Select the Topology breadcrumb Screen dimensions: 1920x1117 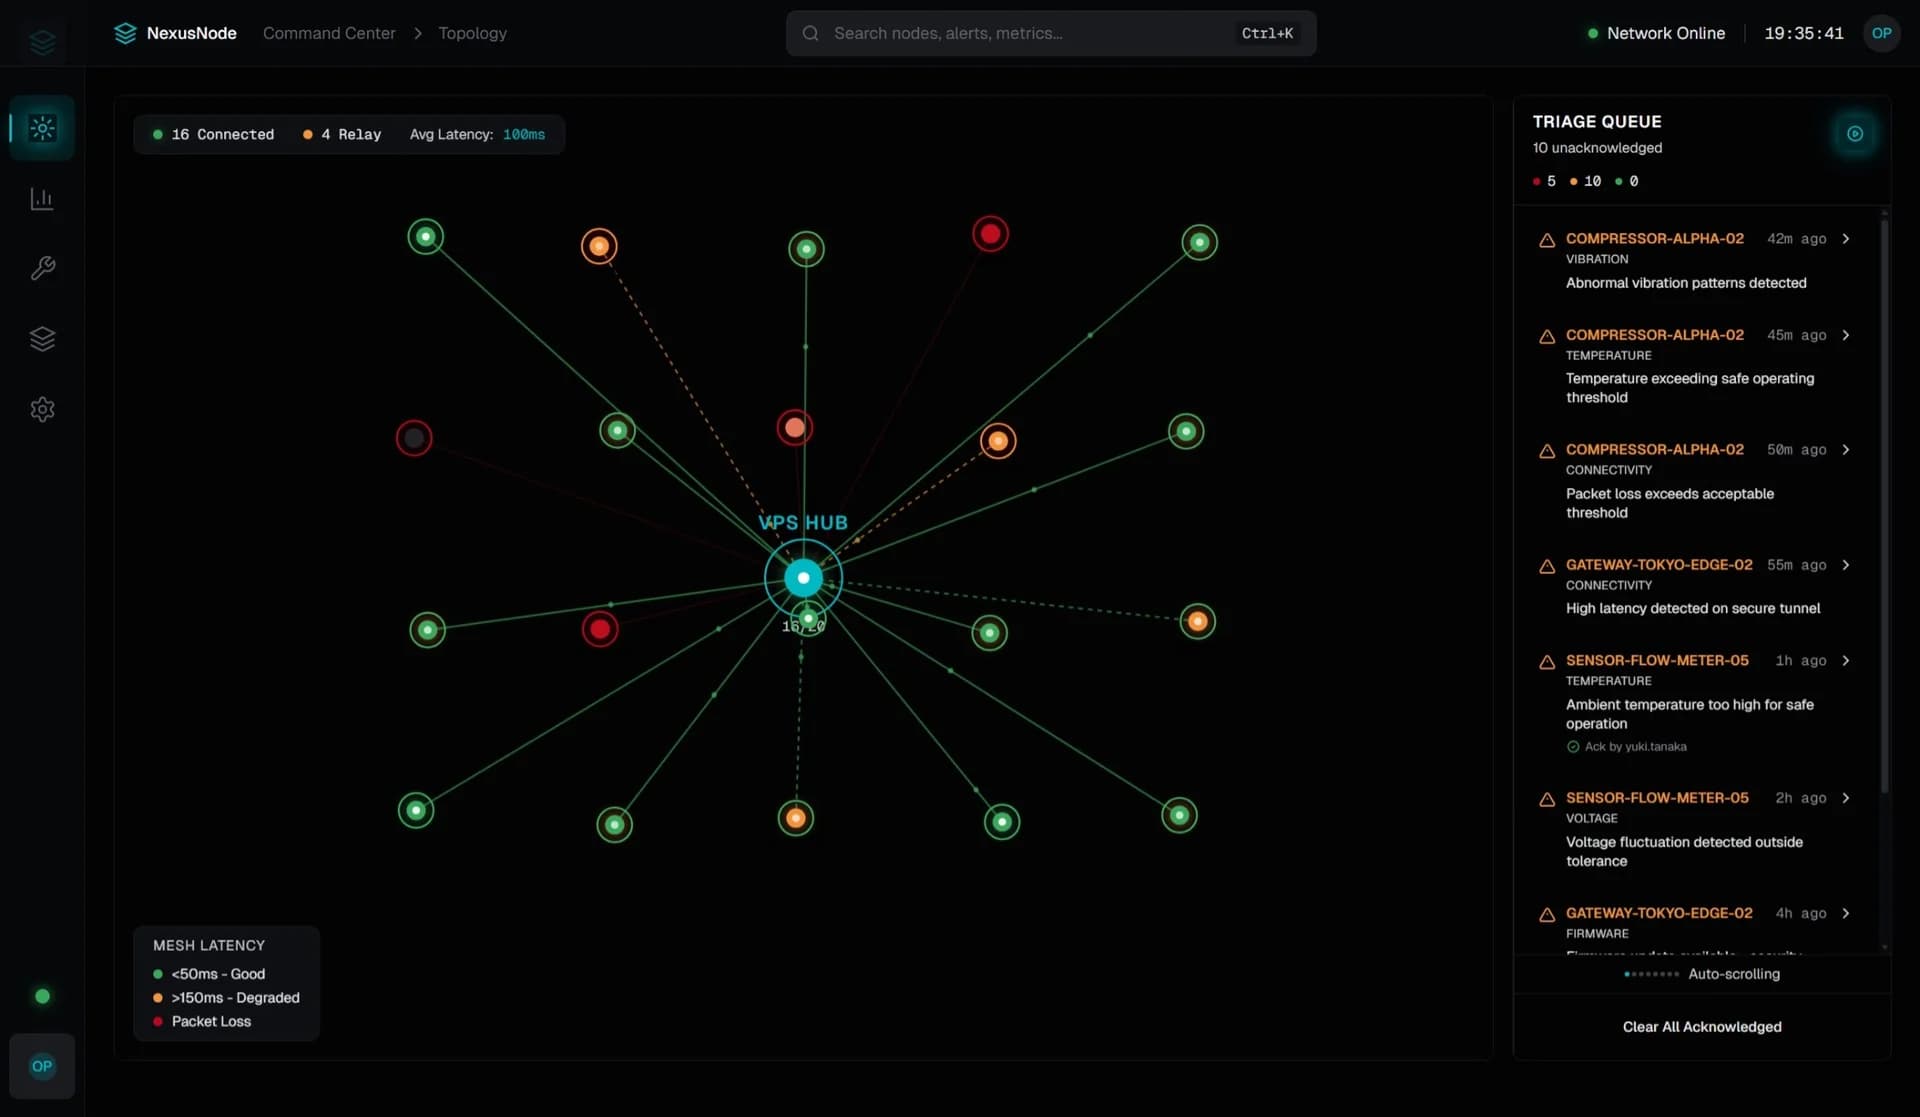[472, 33]
